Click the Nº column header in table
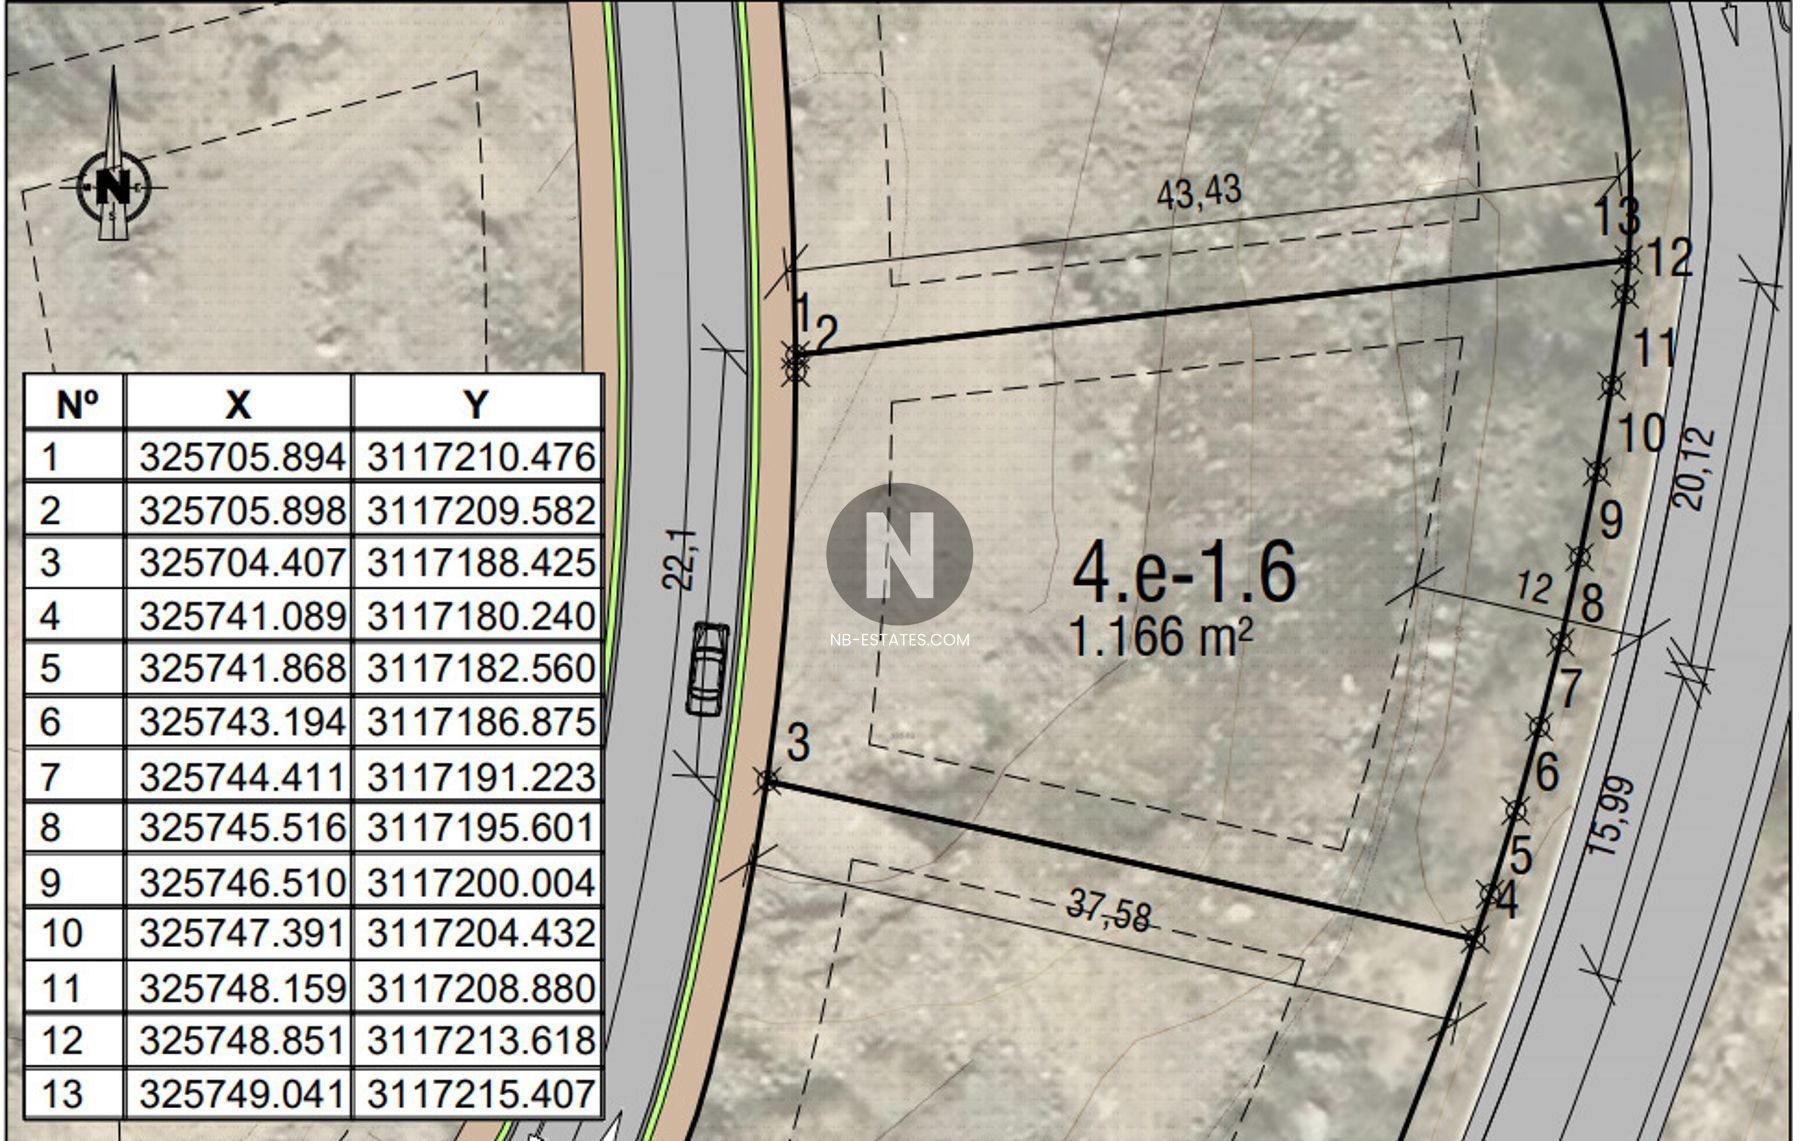This screenshot has width=1800, height=1141. 76,404
